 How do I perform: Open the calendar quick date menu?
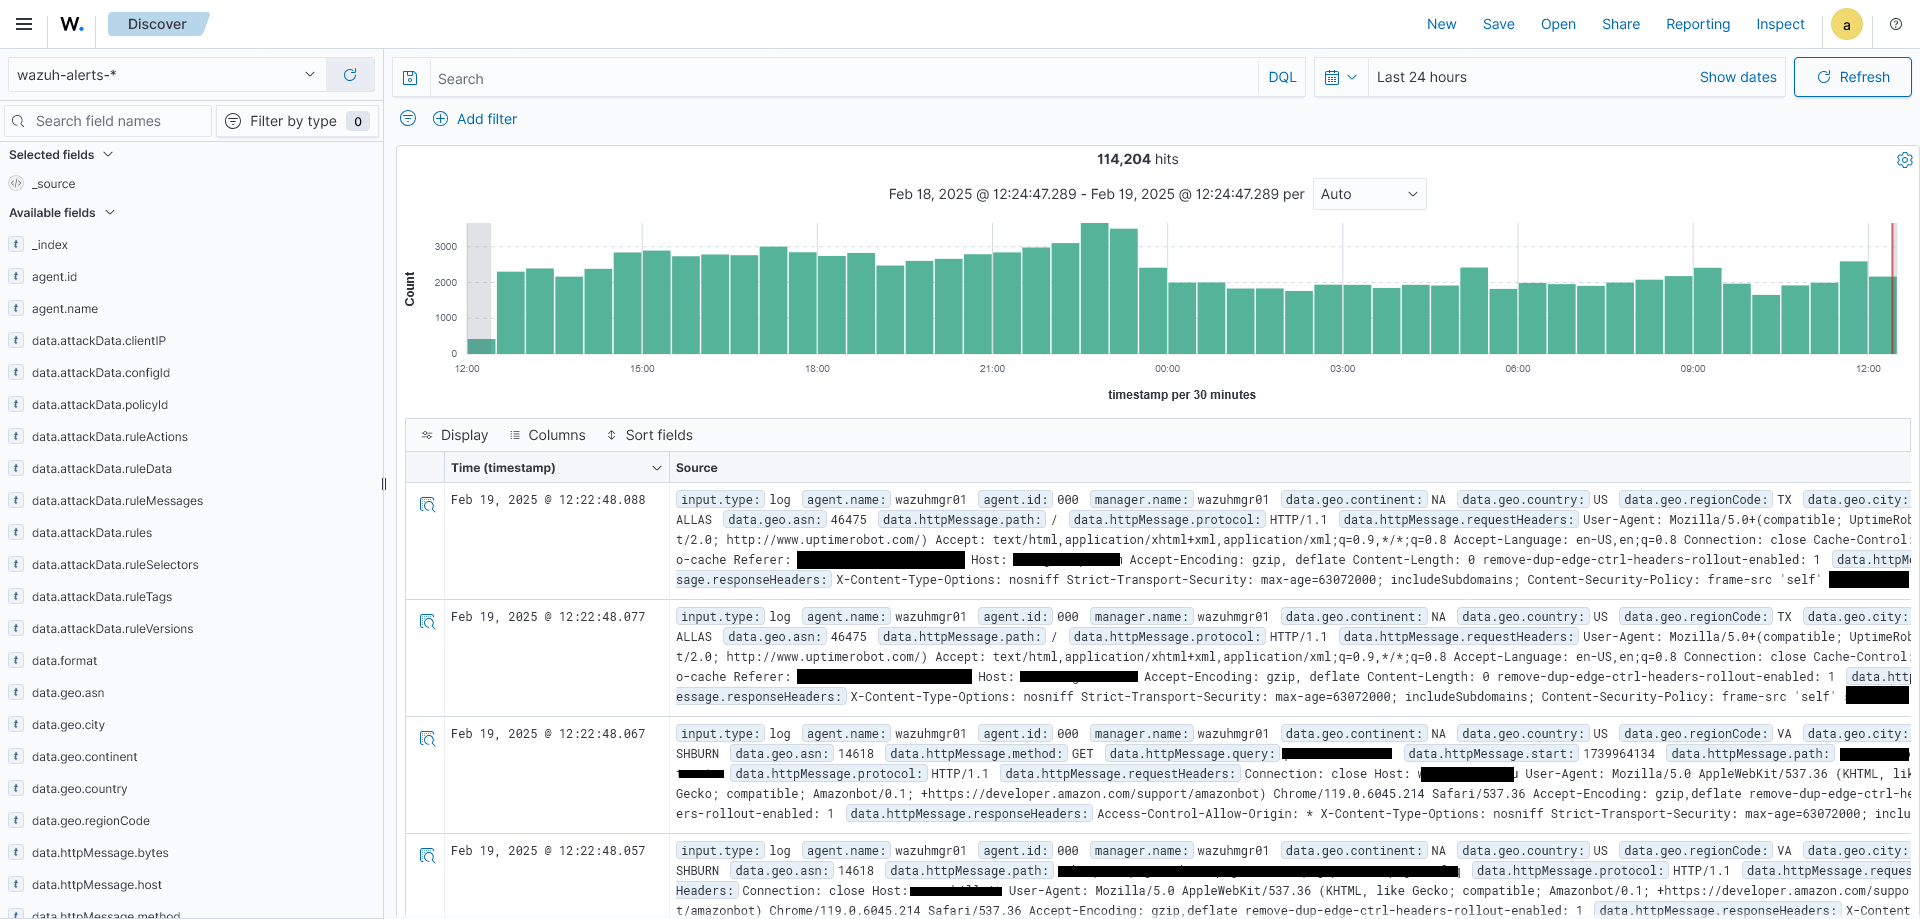[x=1340, y=77]
